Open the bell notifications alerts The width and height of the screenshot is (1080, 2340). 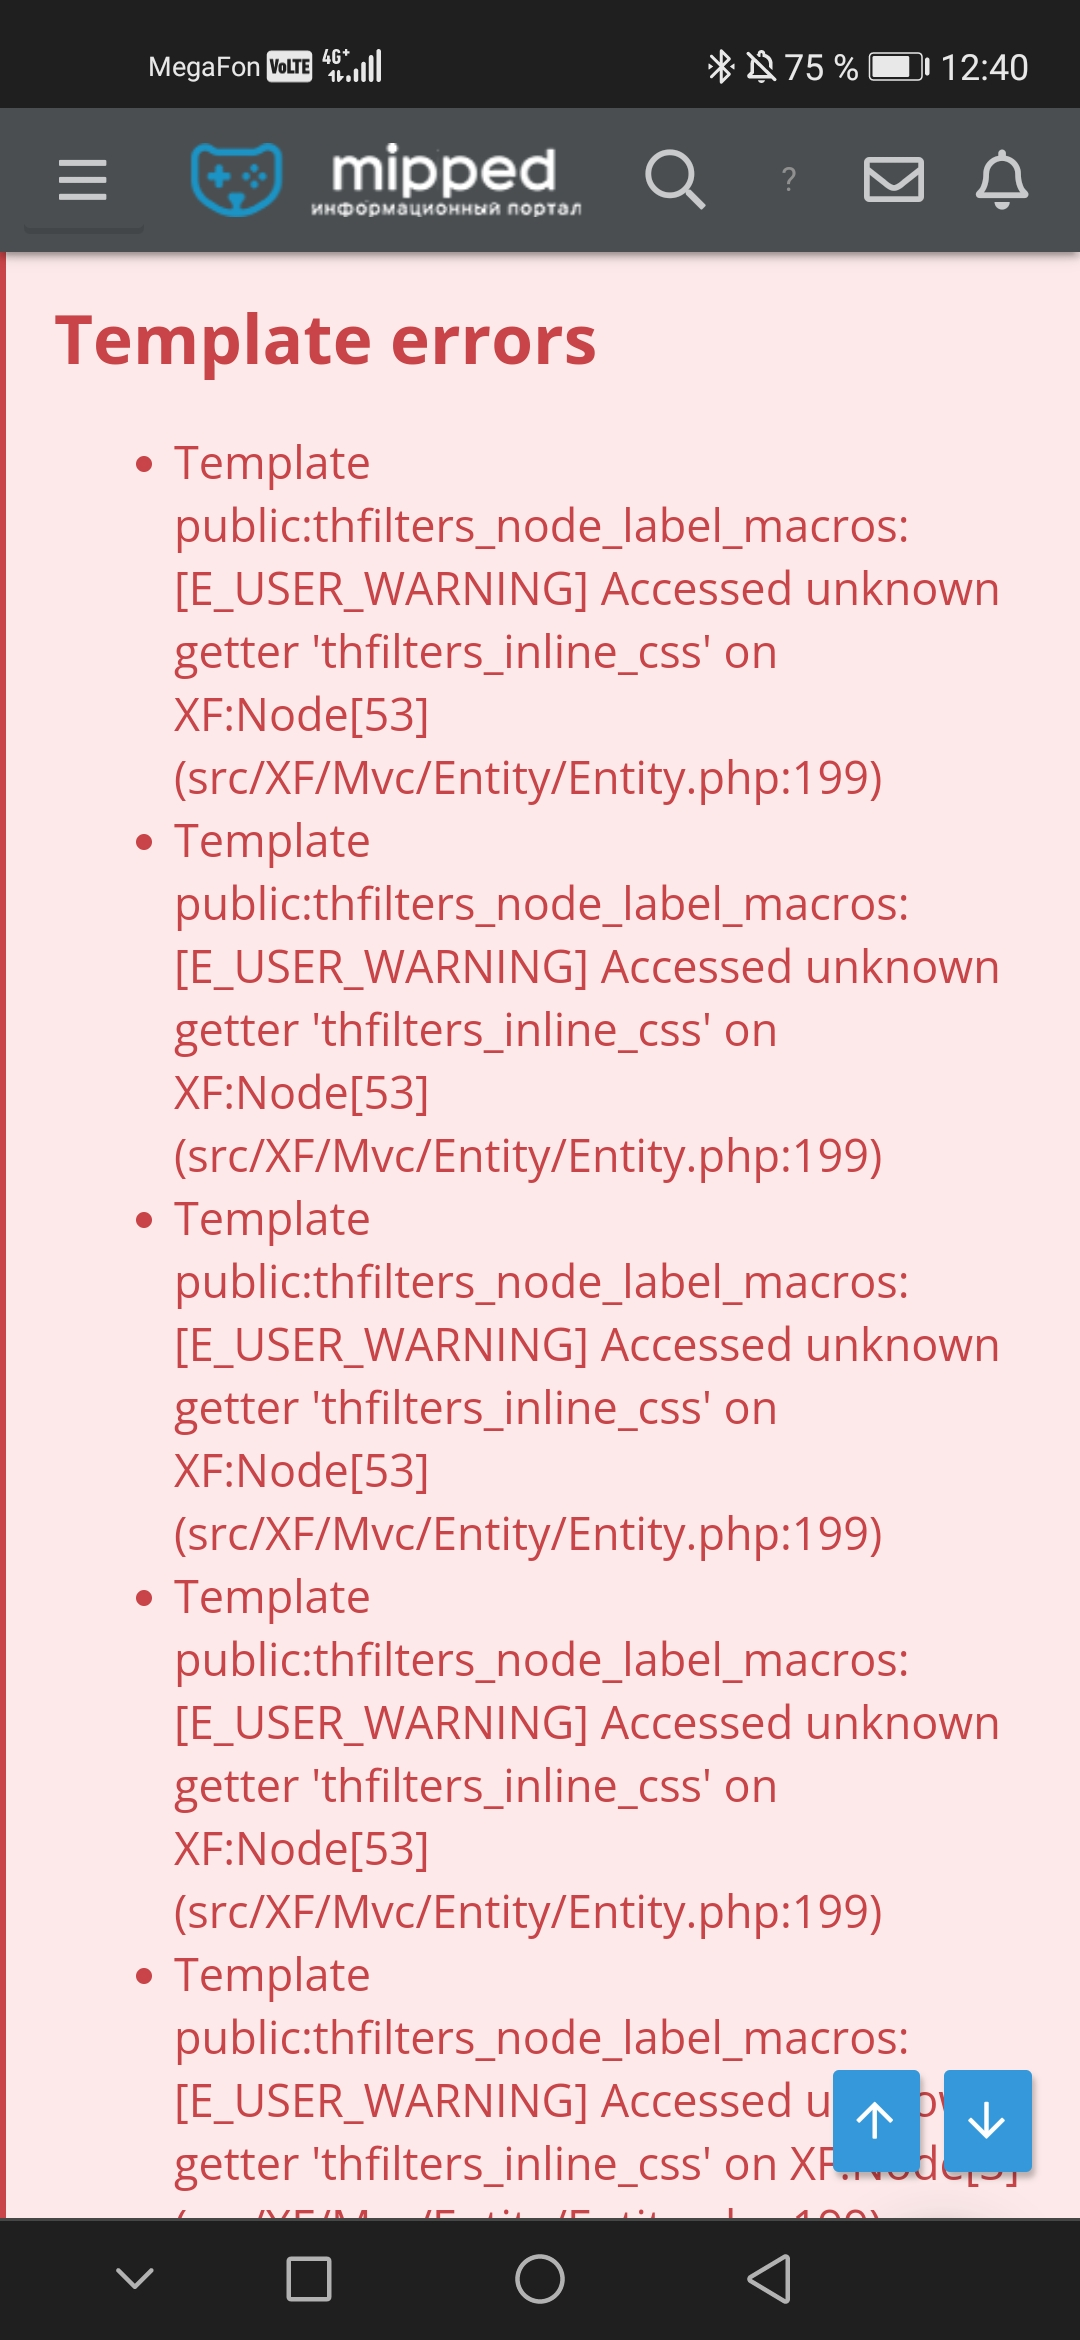tap(1002, 180)
